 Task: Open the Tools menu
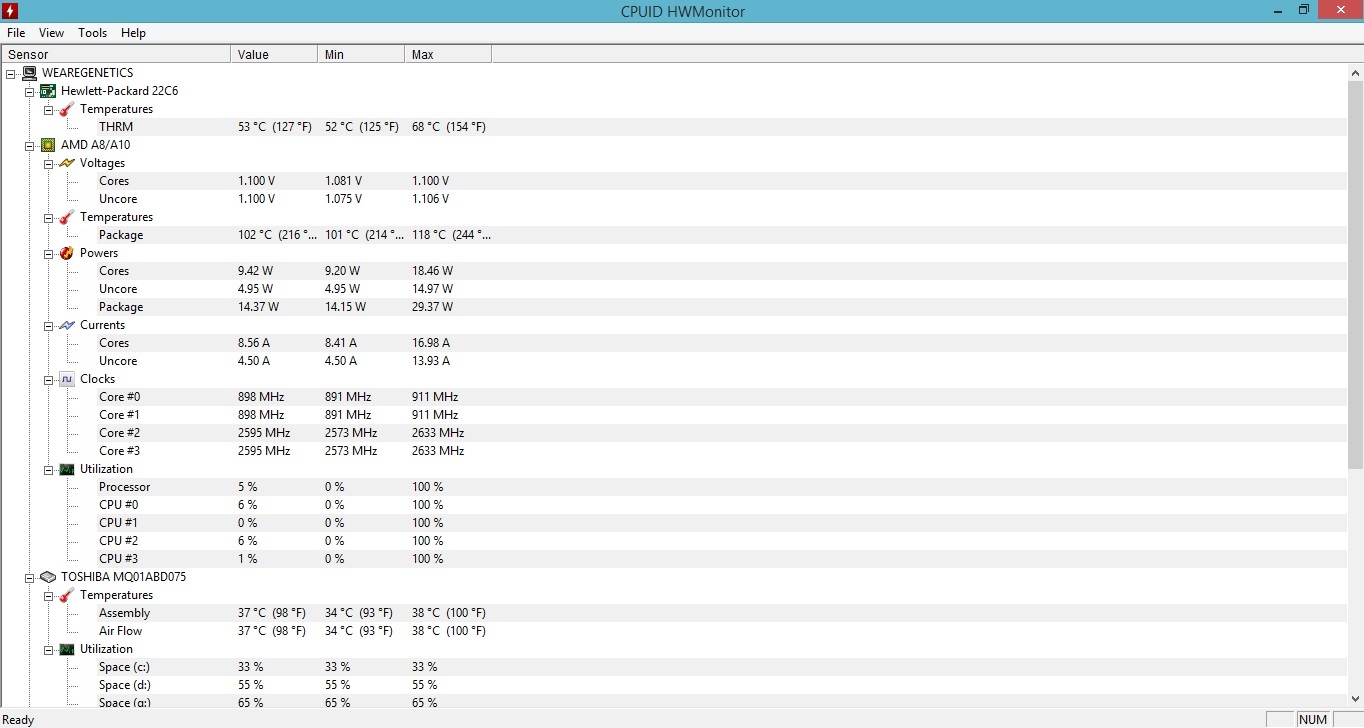pos(92,33)
